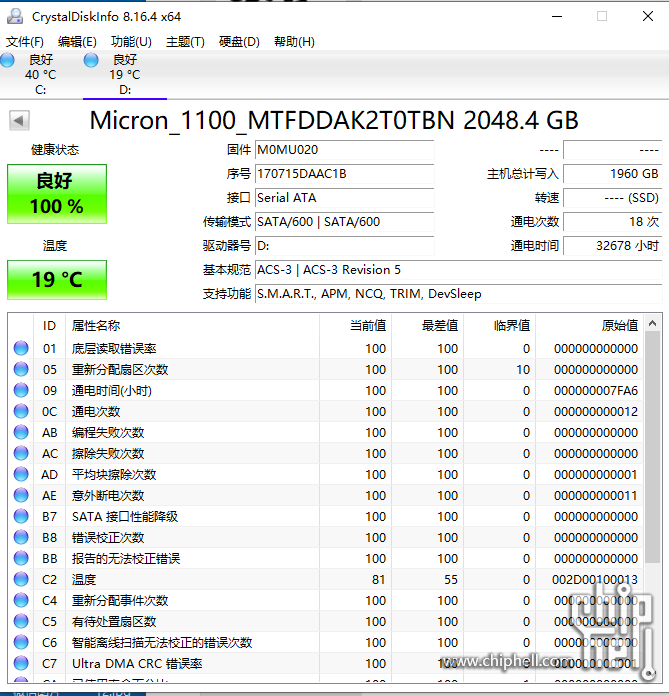Click status orb of attribute 09 row
The width and height of the screenshot is (669, 696).
[x=21, y=390]
